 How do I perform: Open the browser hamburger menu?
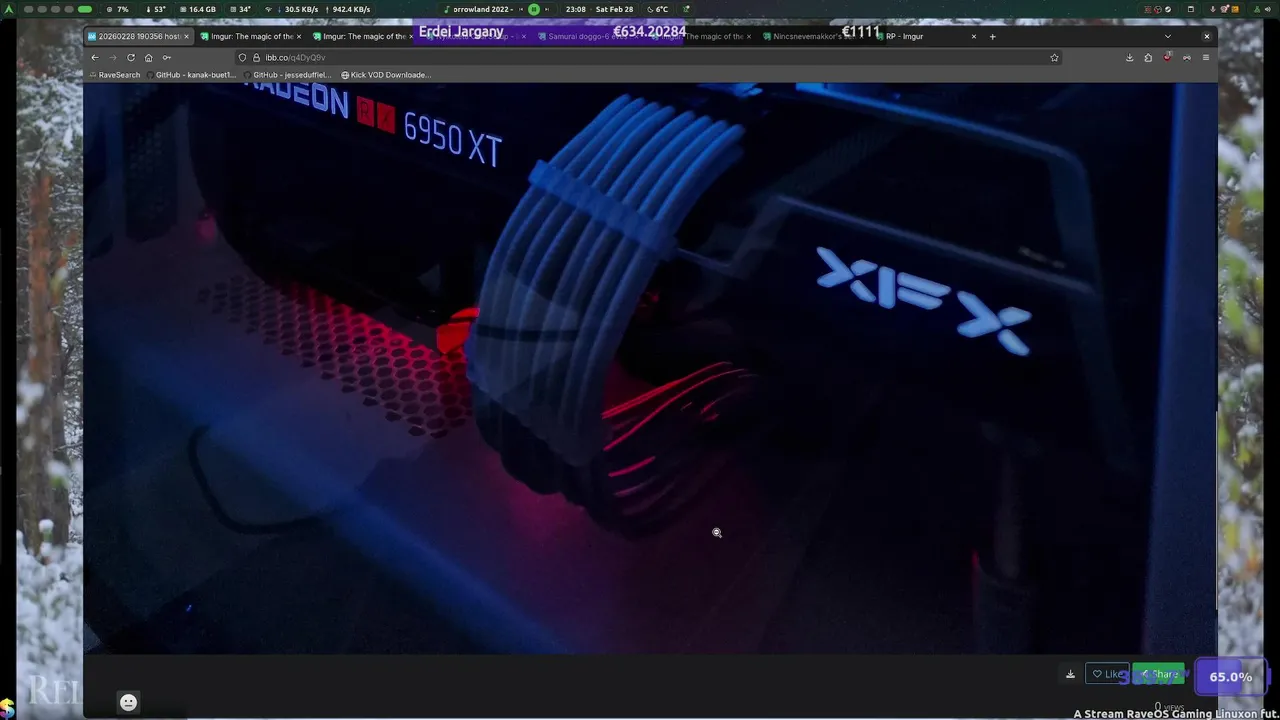pyautogui.click(x=1205, y=58)
